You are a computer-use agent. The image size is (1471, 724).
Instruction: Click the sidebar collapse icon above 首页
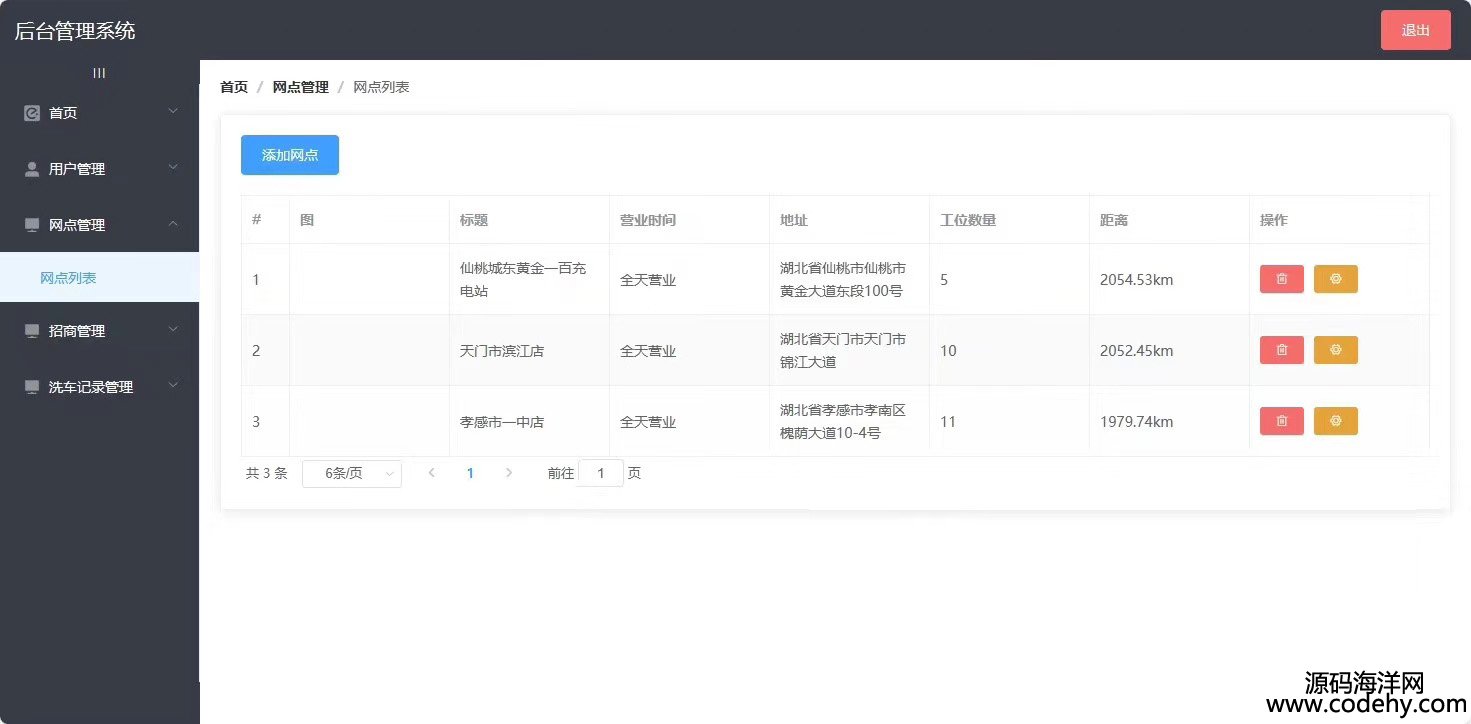[x=99, y=73]
